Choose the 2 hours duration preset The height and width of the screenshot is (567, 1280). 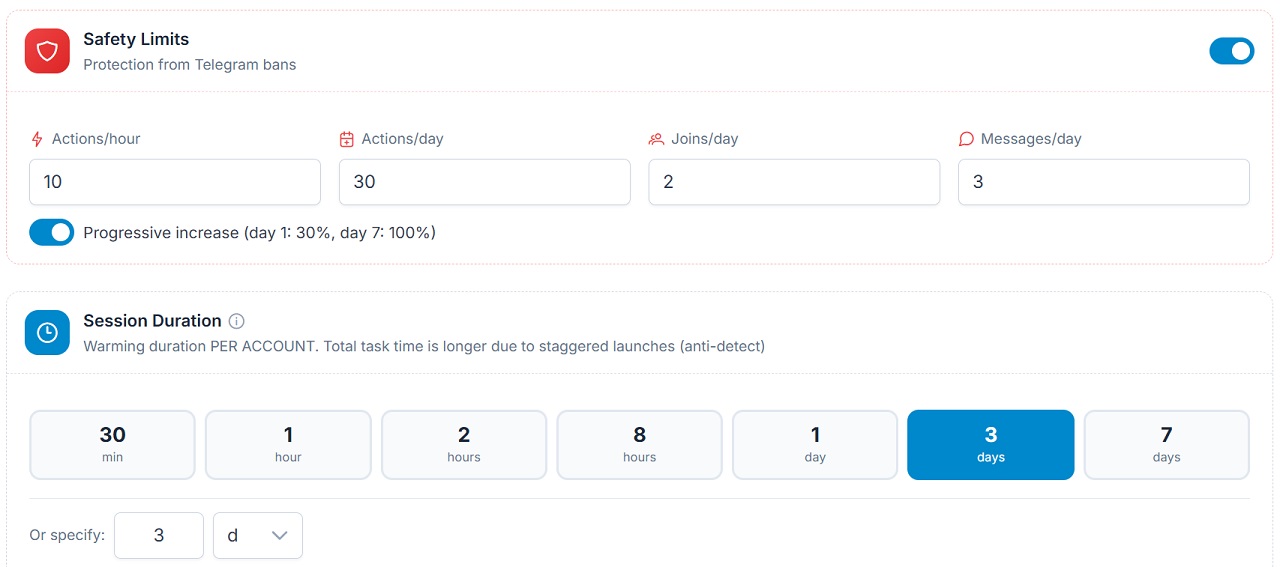464,445
